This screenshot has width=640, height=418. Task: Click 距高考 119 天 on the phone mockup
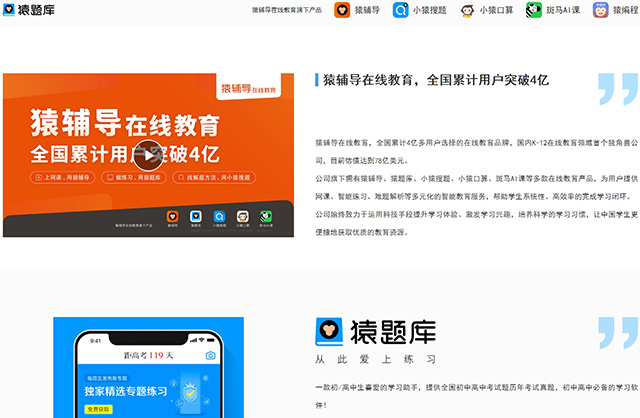click(149, 356)
